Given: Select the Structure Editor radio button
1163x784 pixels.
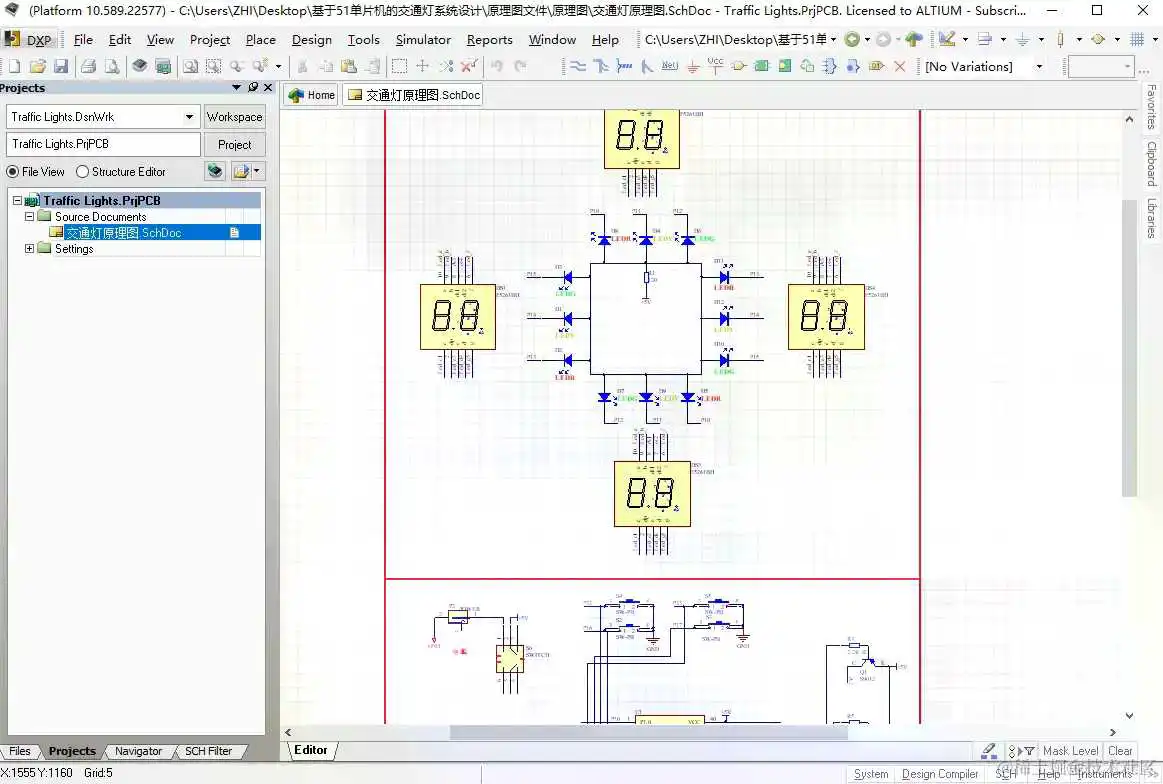Looking at the screenshot, I should coord(83,172).
